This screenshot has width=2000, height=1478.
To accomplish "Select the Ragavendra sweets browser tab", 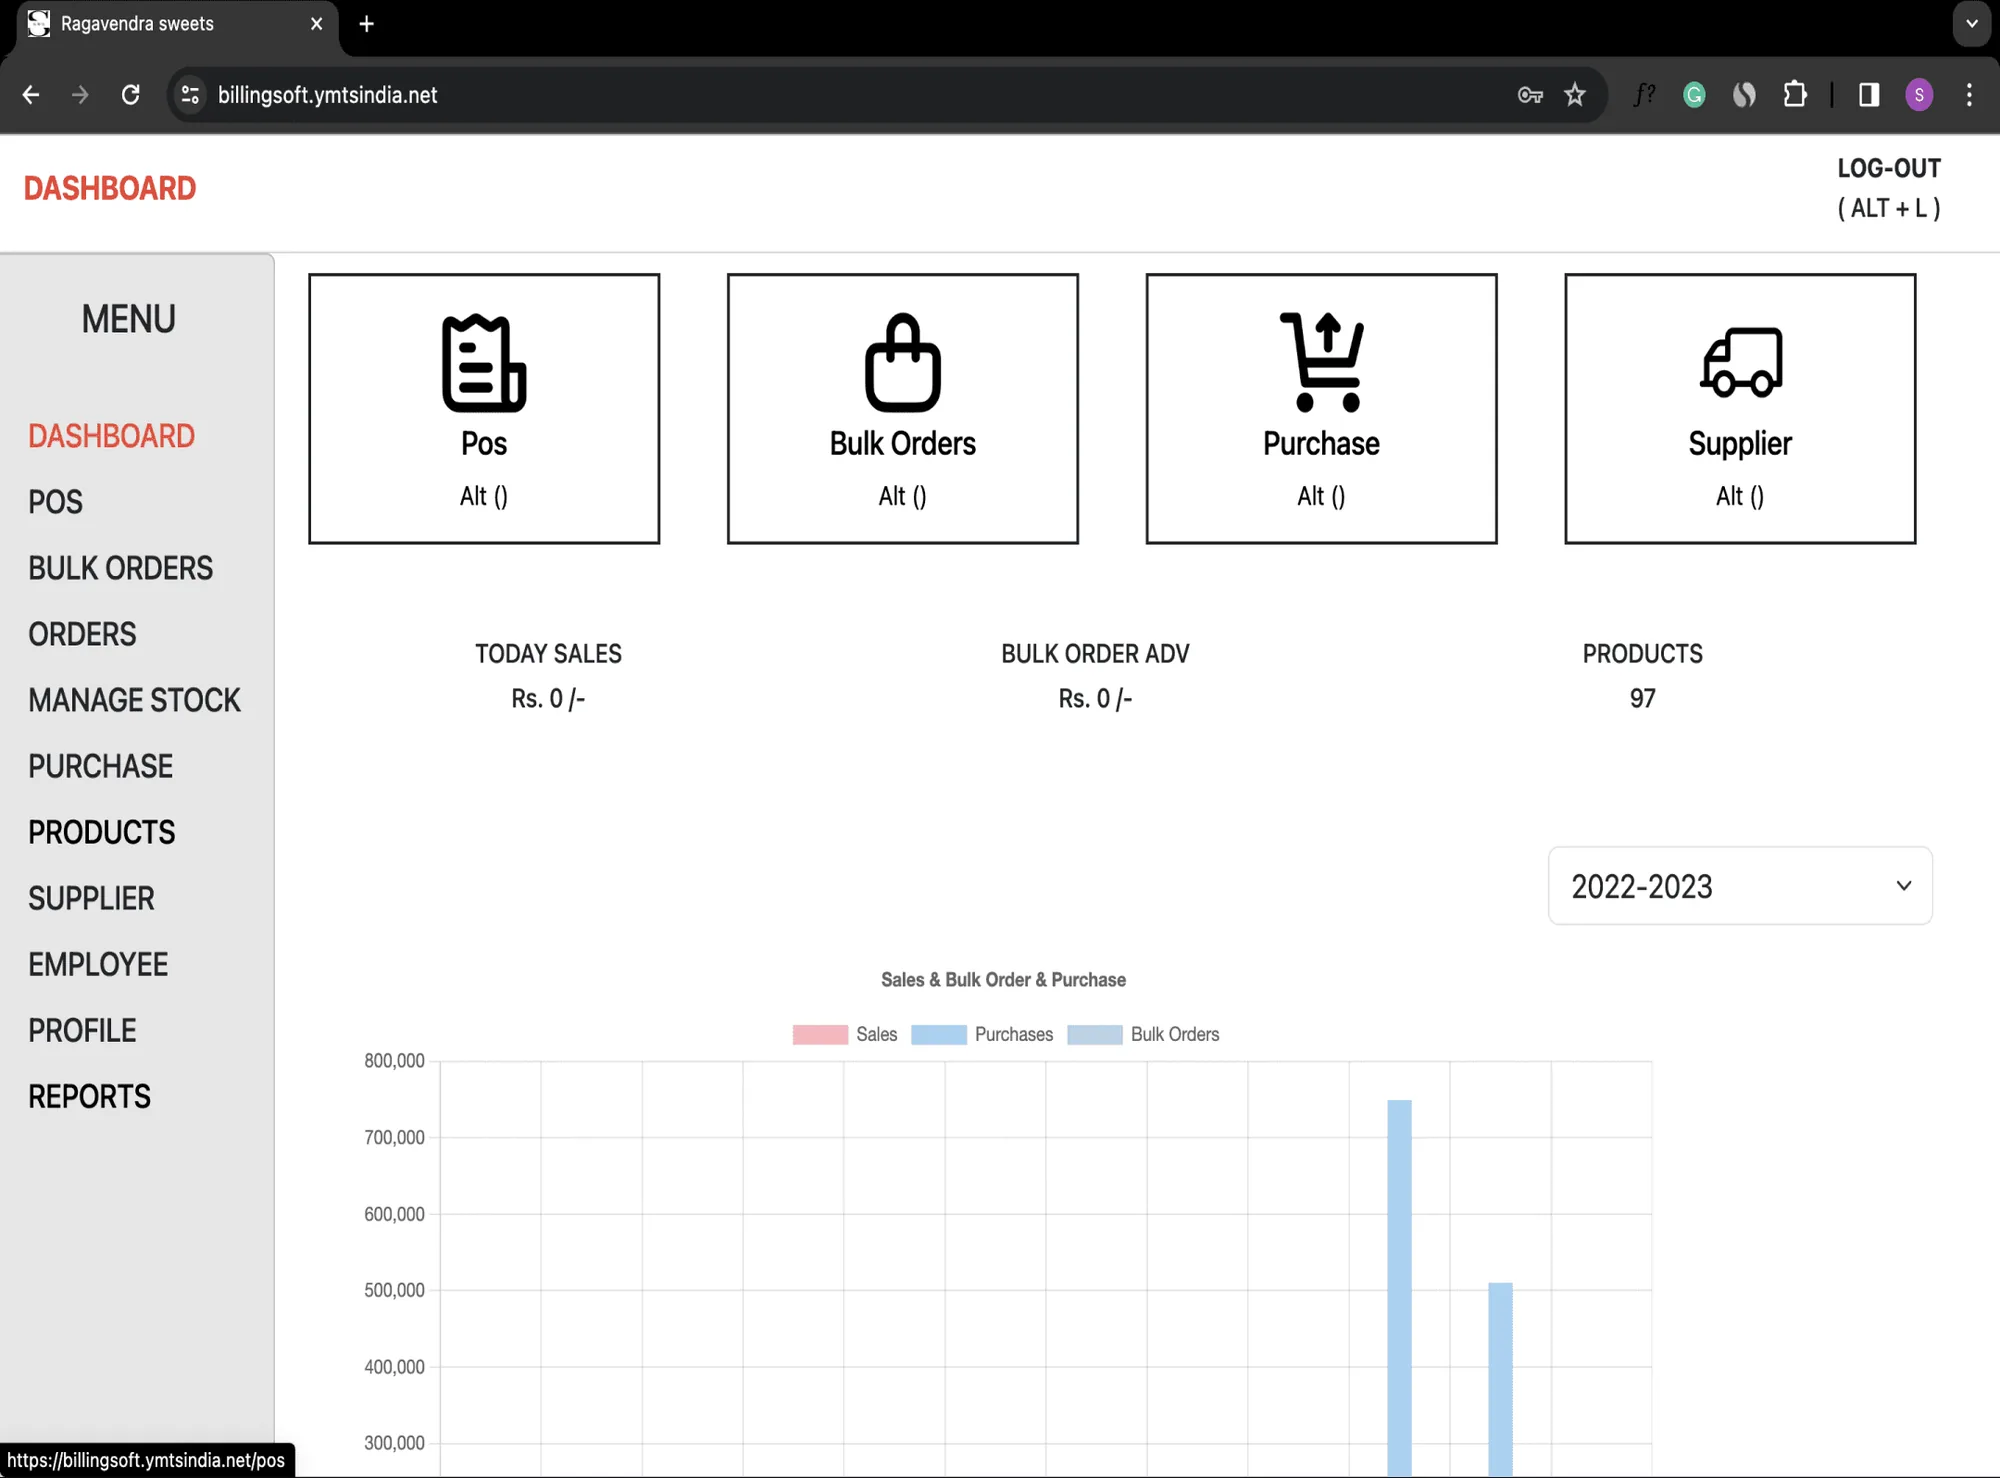I will pos(175,24).
